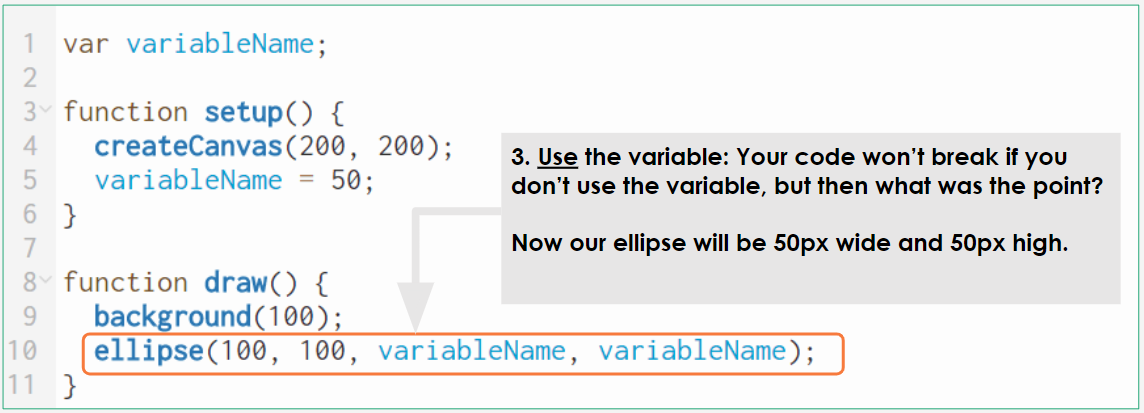Viewport: 1144px width, 413px height.
Task: Click the underlined word Use in annotation
Action: [x=557, y=158]
